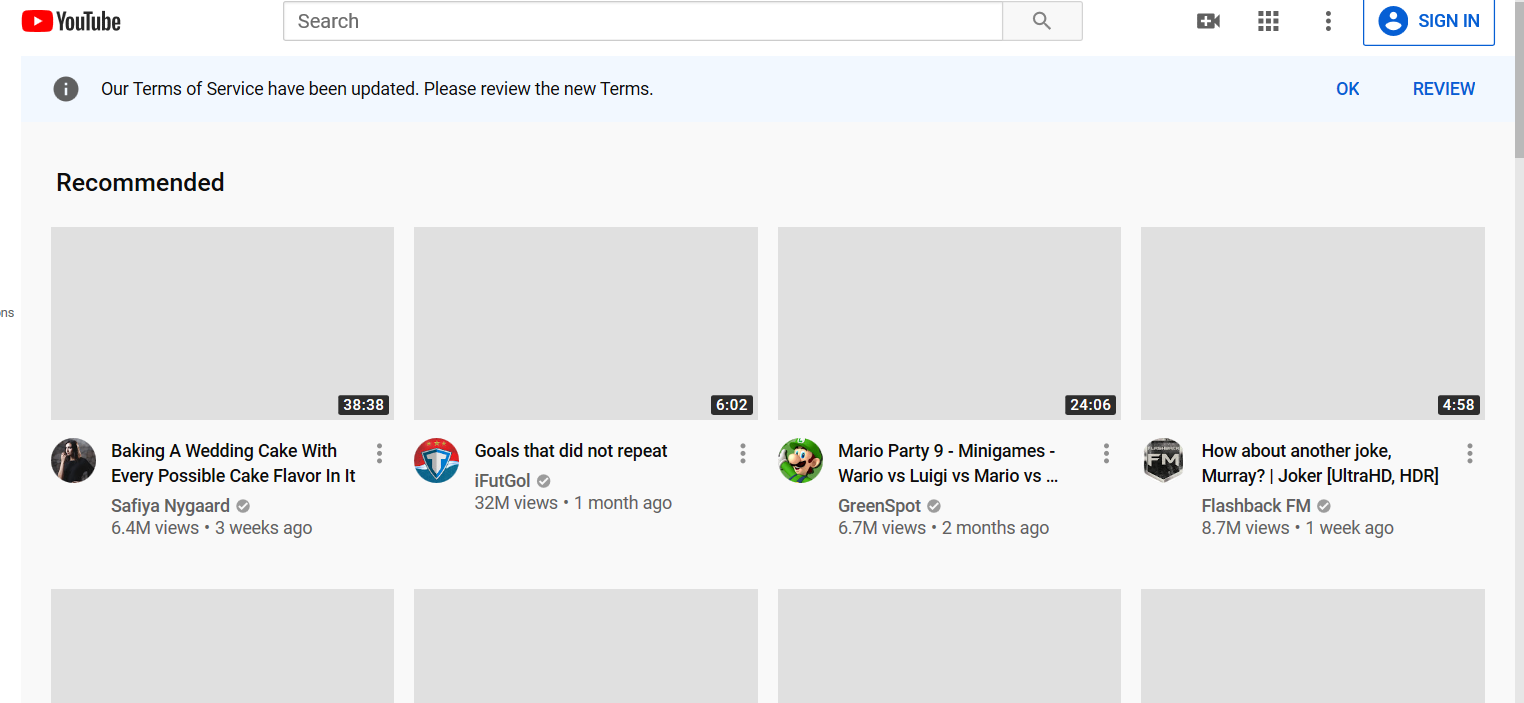This screenshot has height=703, width=1524.
Task: Open options menu for Mario Party 9 video
Action: coord(1106,454)
